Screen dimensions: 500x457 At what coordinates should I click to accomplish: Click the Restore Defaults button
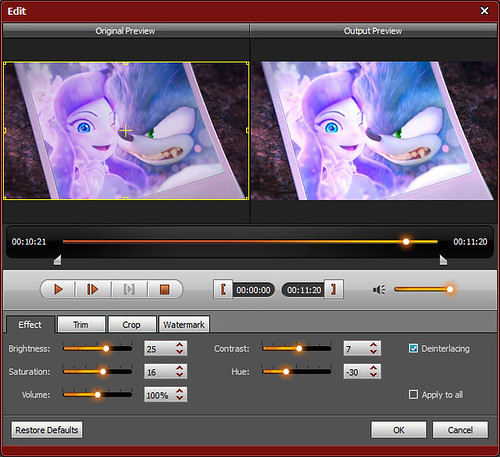point(47,430)
